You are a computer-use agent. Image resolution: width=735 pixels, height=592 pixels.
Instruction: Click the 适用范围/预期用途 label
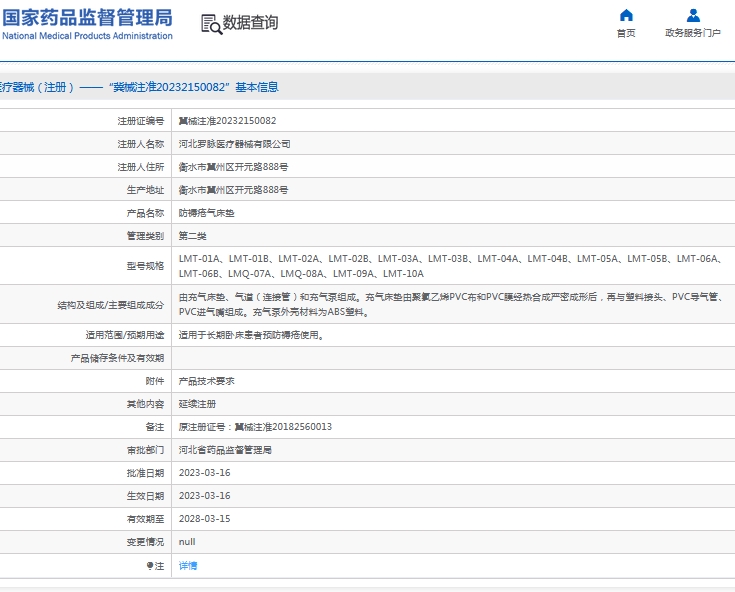point(125,335)
